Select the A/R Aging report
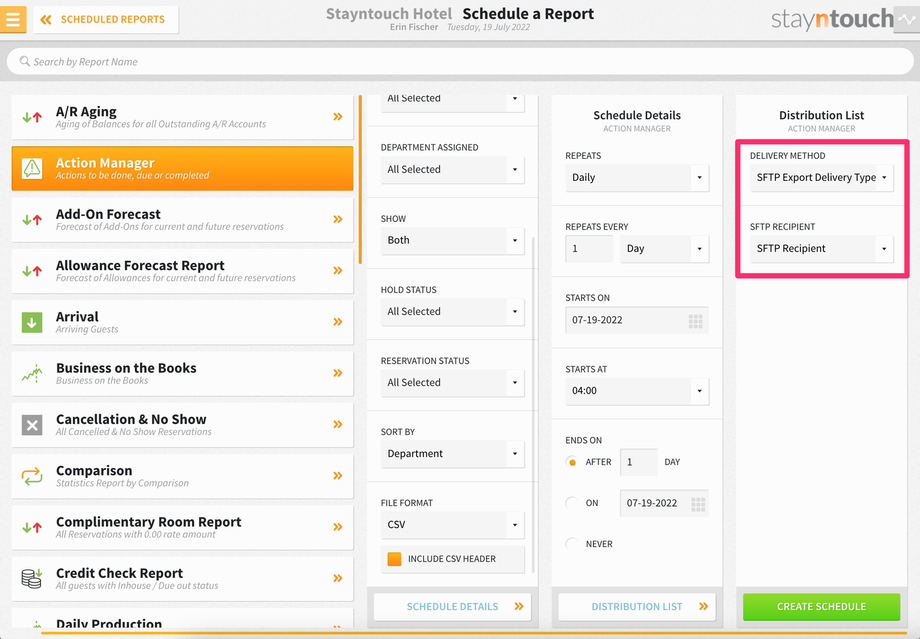Screen dimensions: 920x639 (x=182, y=117)
